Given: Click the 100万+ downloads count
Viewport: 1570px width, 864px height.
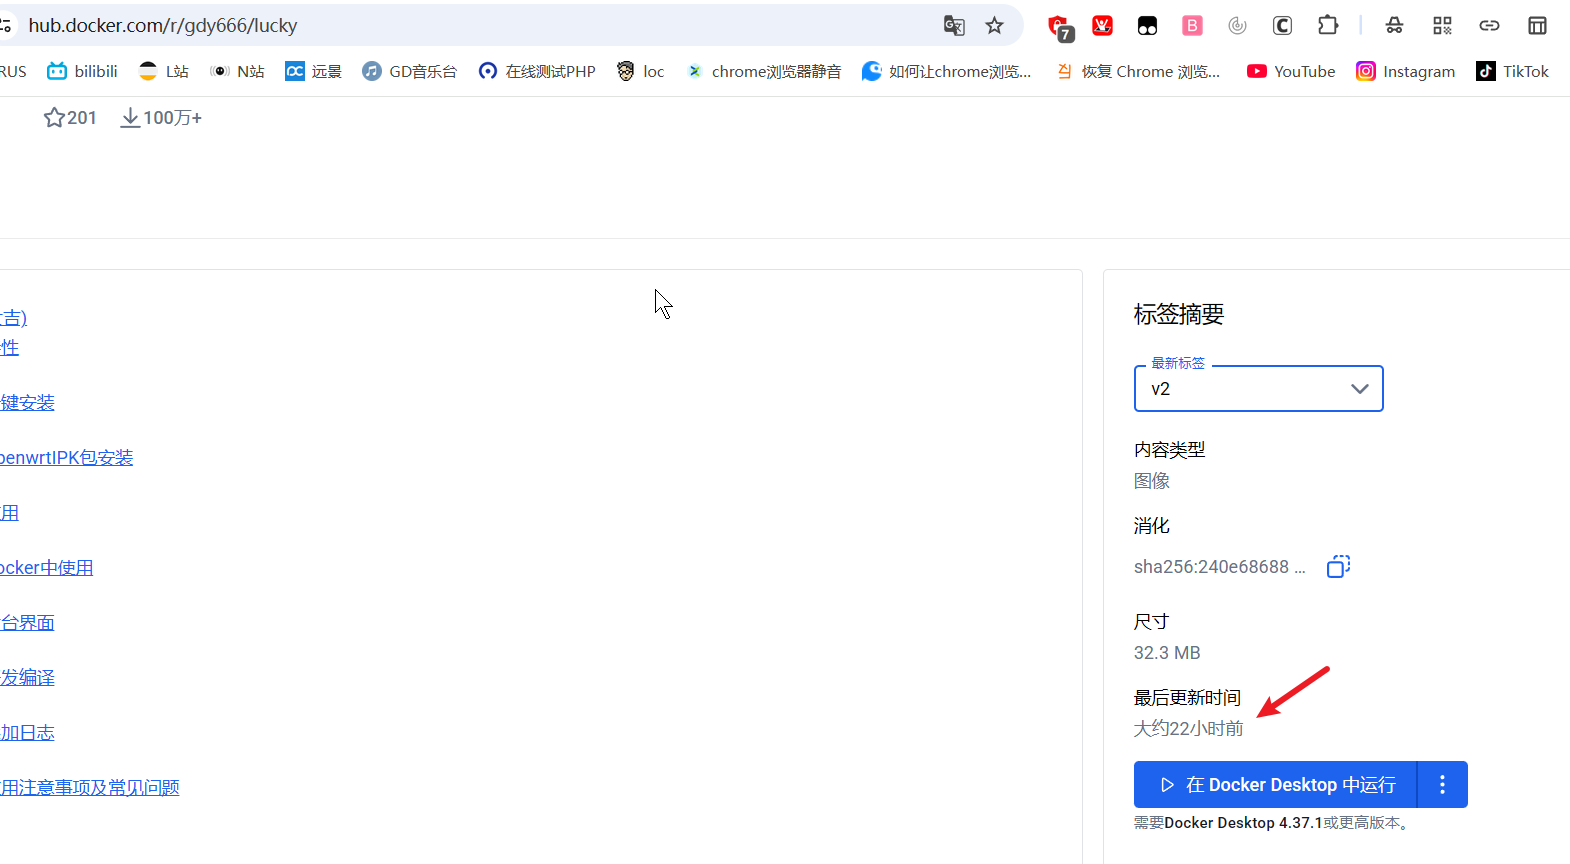Looking at the screenshot, I should coord(172,118).
